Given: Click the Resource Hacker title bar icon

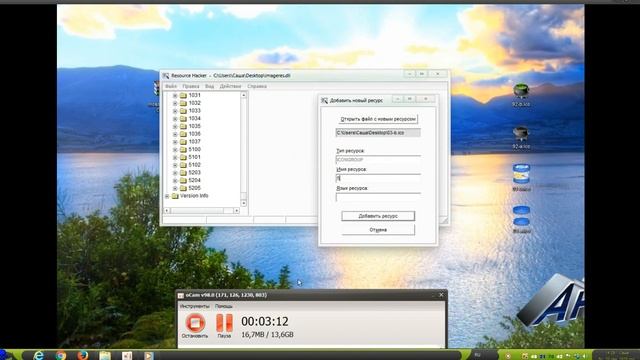Looking at the screenshot, I should pos(166,76).
